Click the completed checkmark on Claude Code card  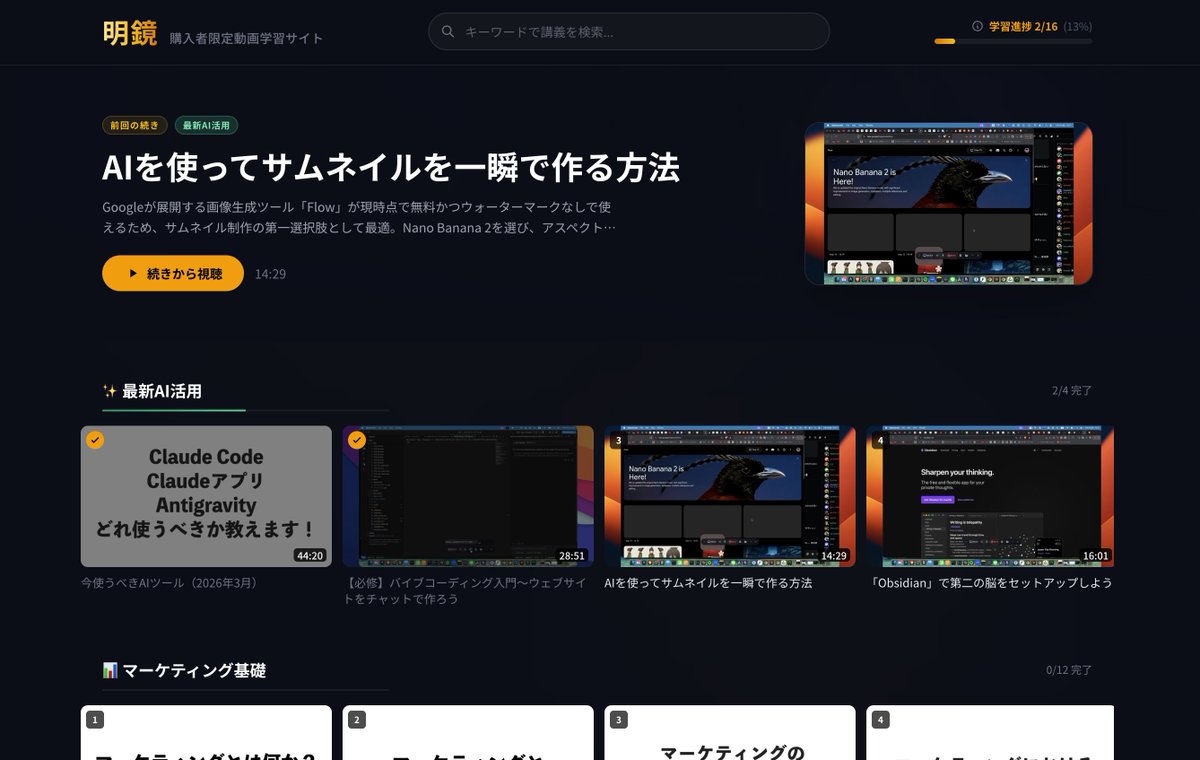pos(95,440)
